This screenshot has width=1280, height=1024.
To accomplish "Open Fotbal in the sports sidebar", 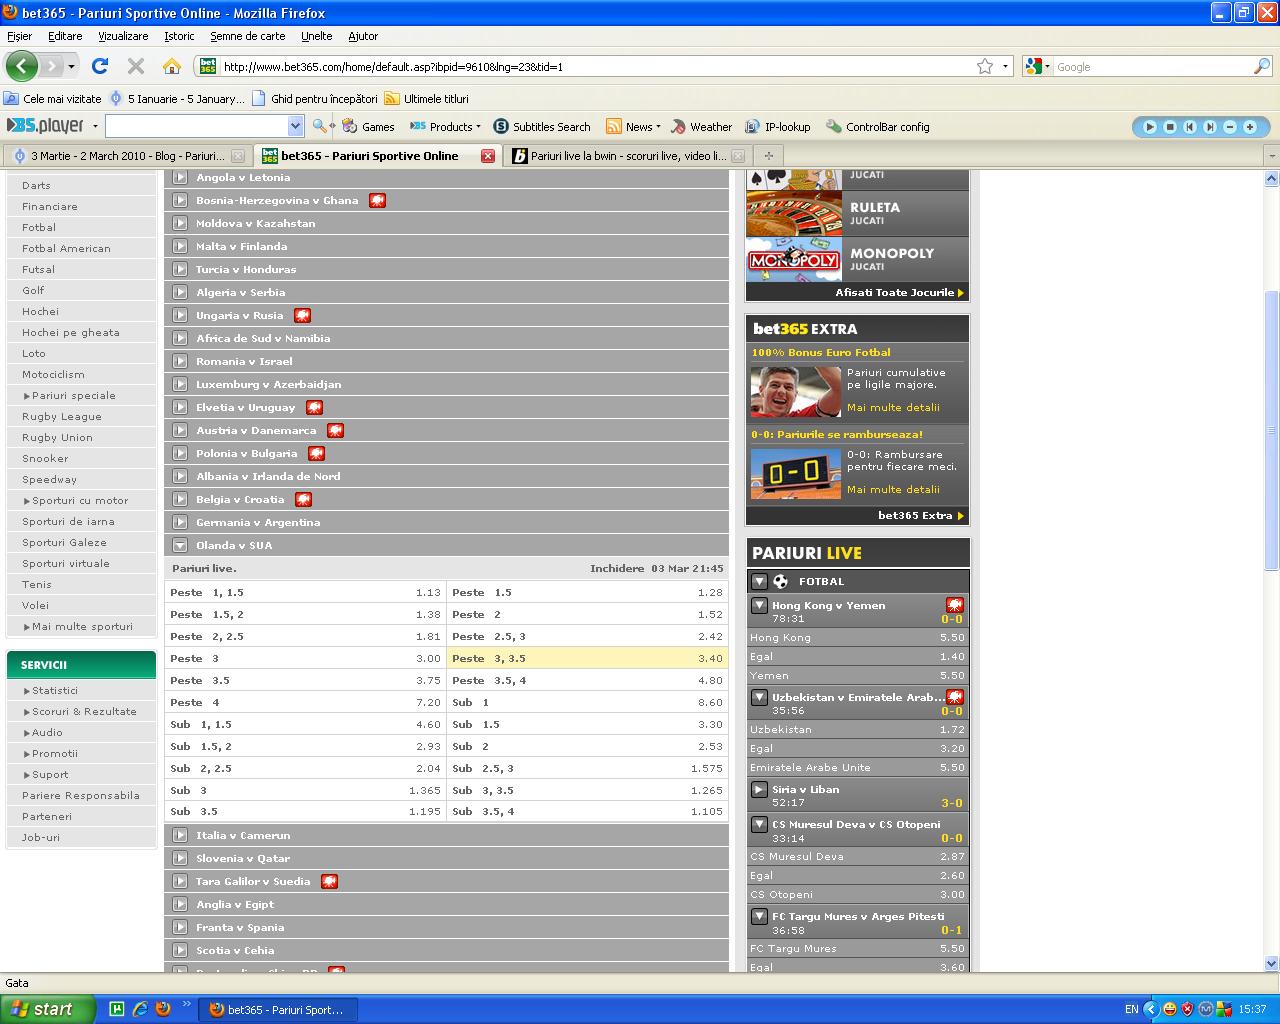I will point(39,227).
